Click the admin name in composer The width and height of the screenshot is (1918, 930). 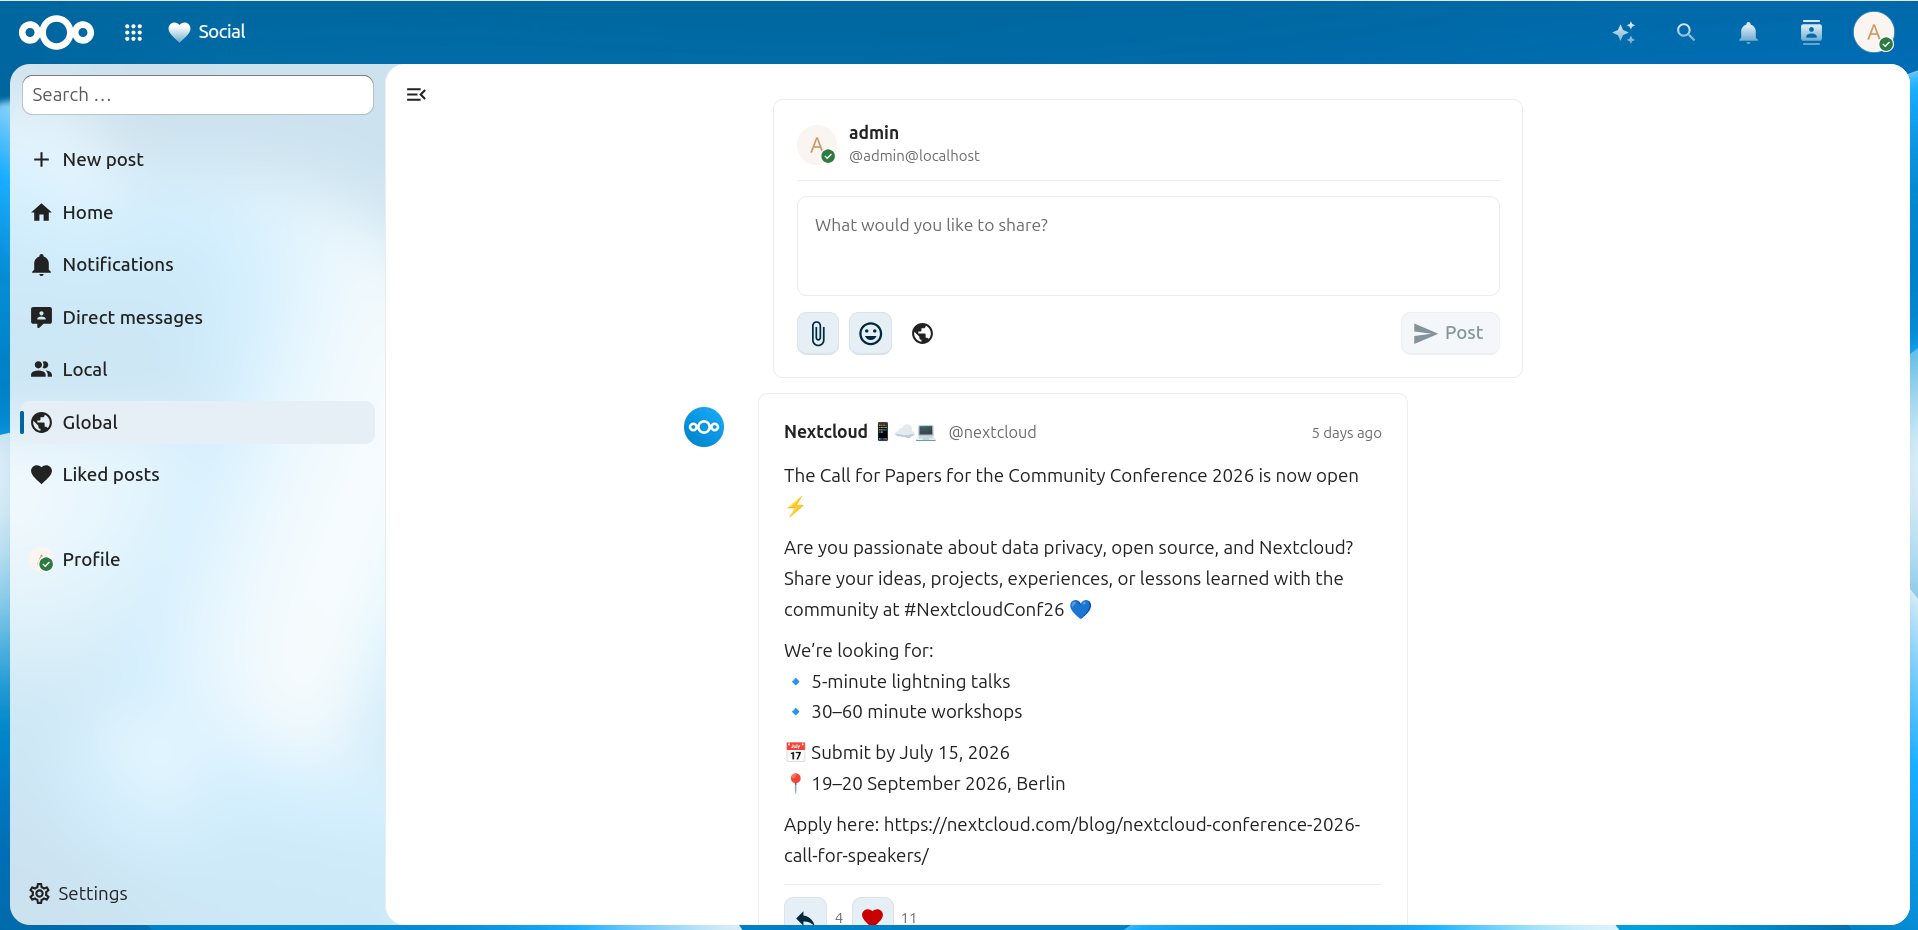tap(874, 132)
